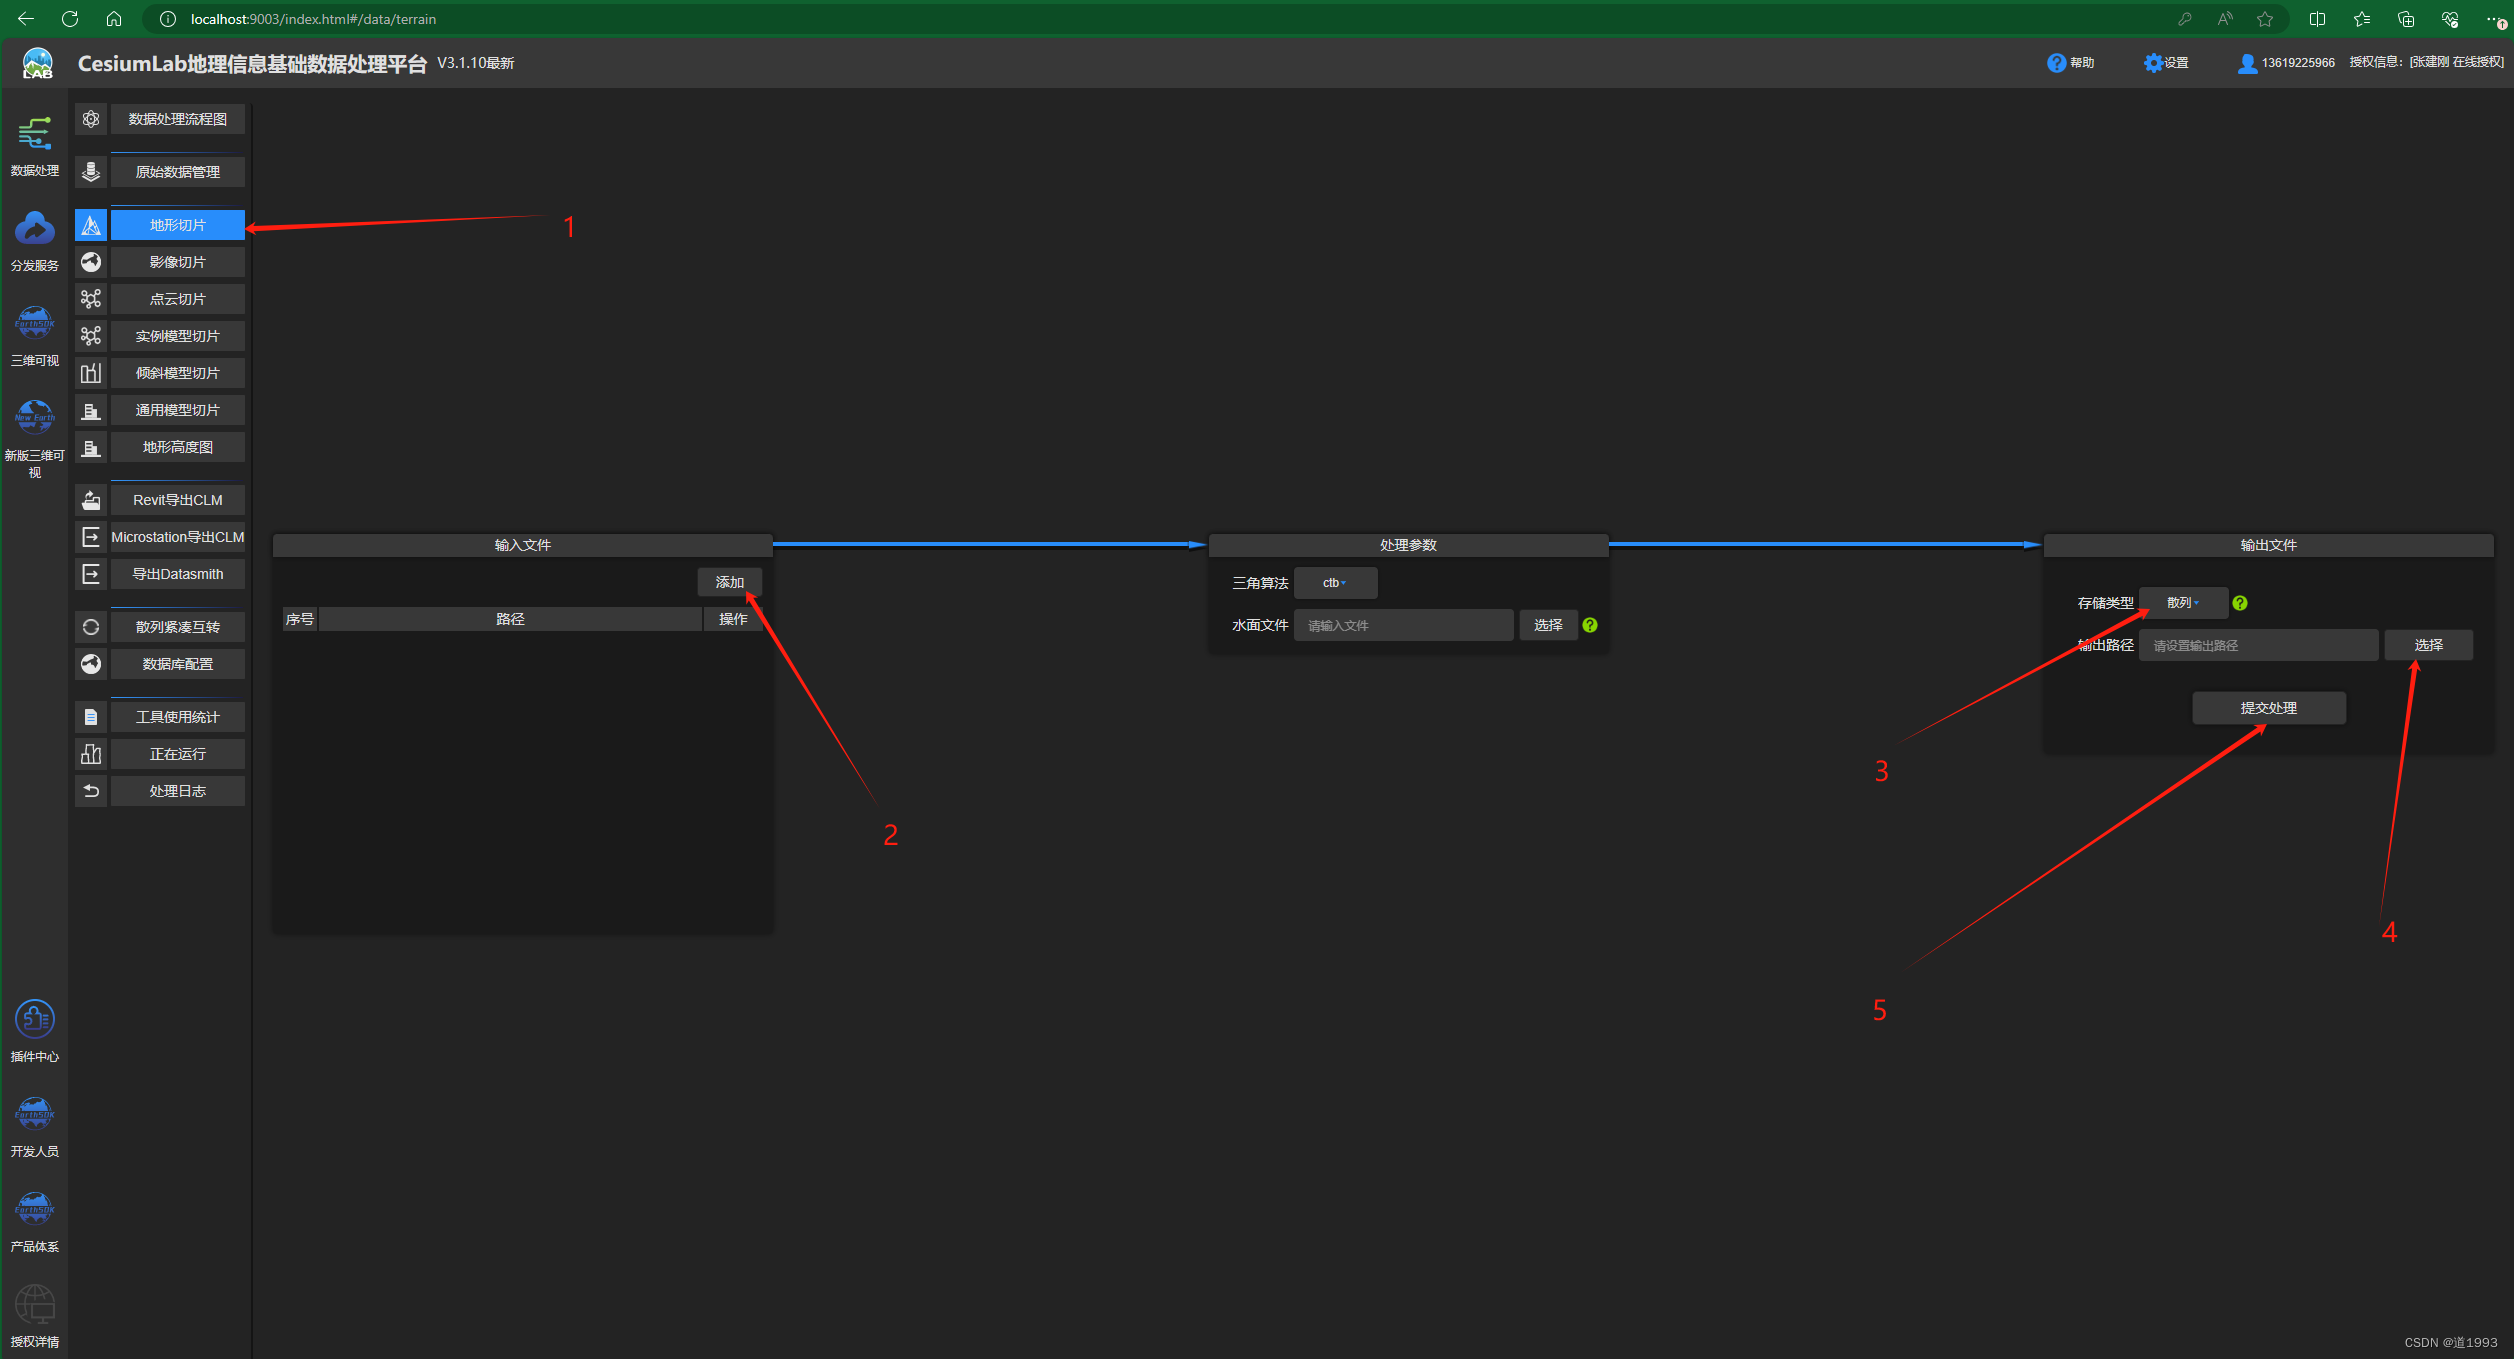
Task: Select 影像切片 menu item
Action: click(x=178, y=262)
